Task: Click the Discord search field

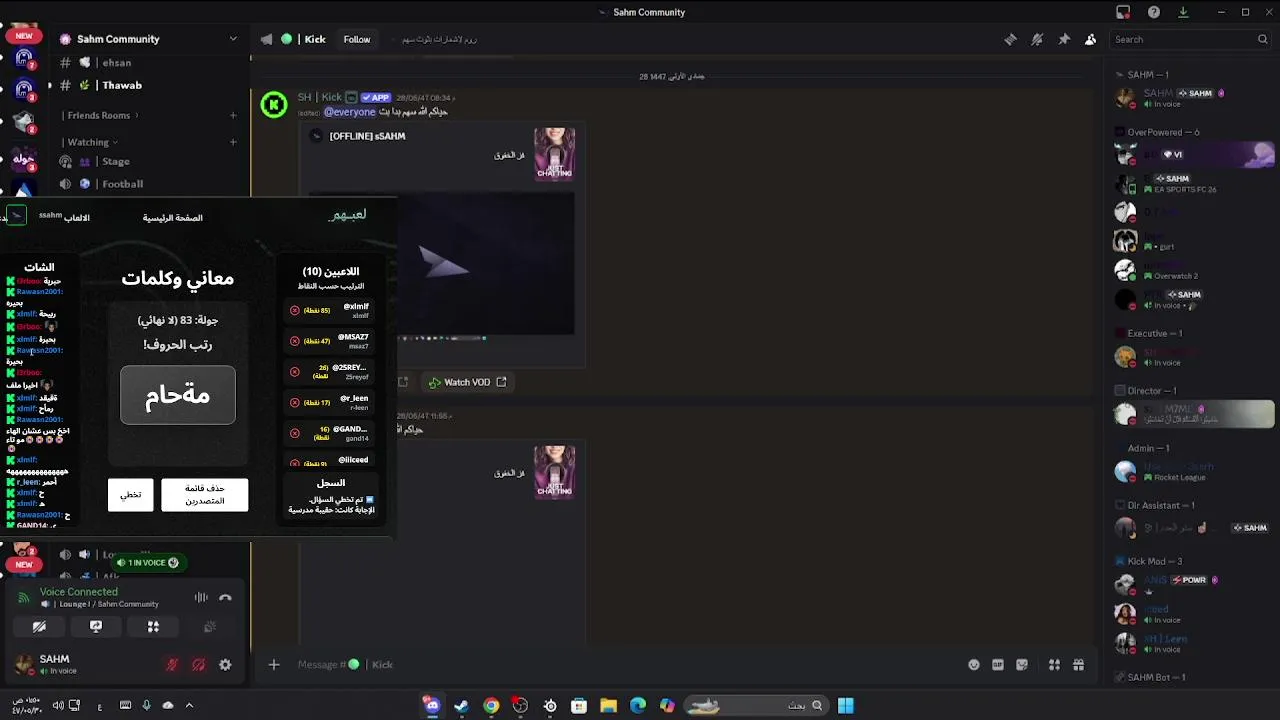Action: [1190, 39]
